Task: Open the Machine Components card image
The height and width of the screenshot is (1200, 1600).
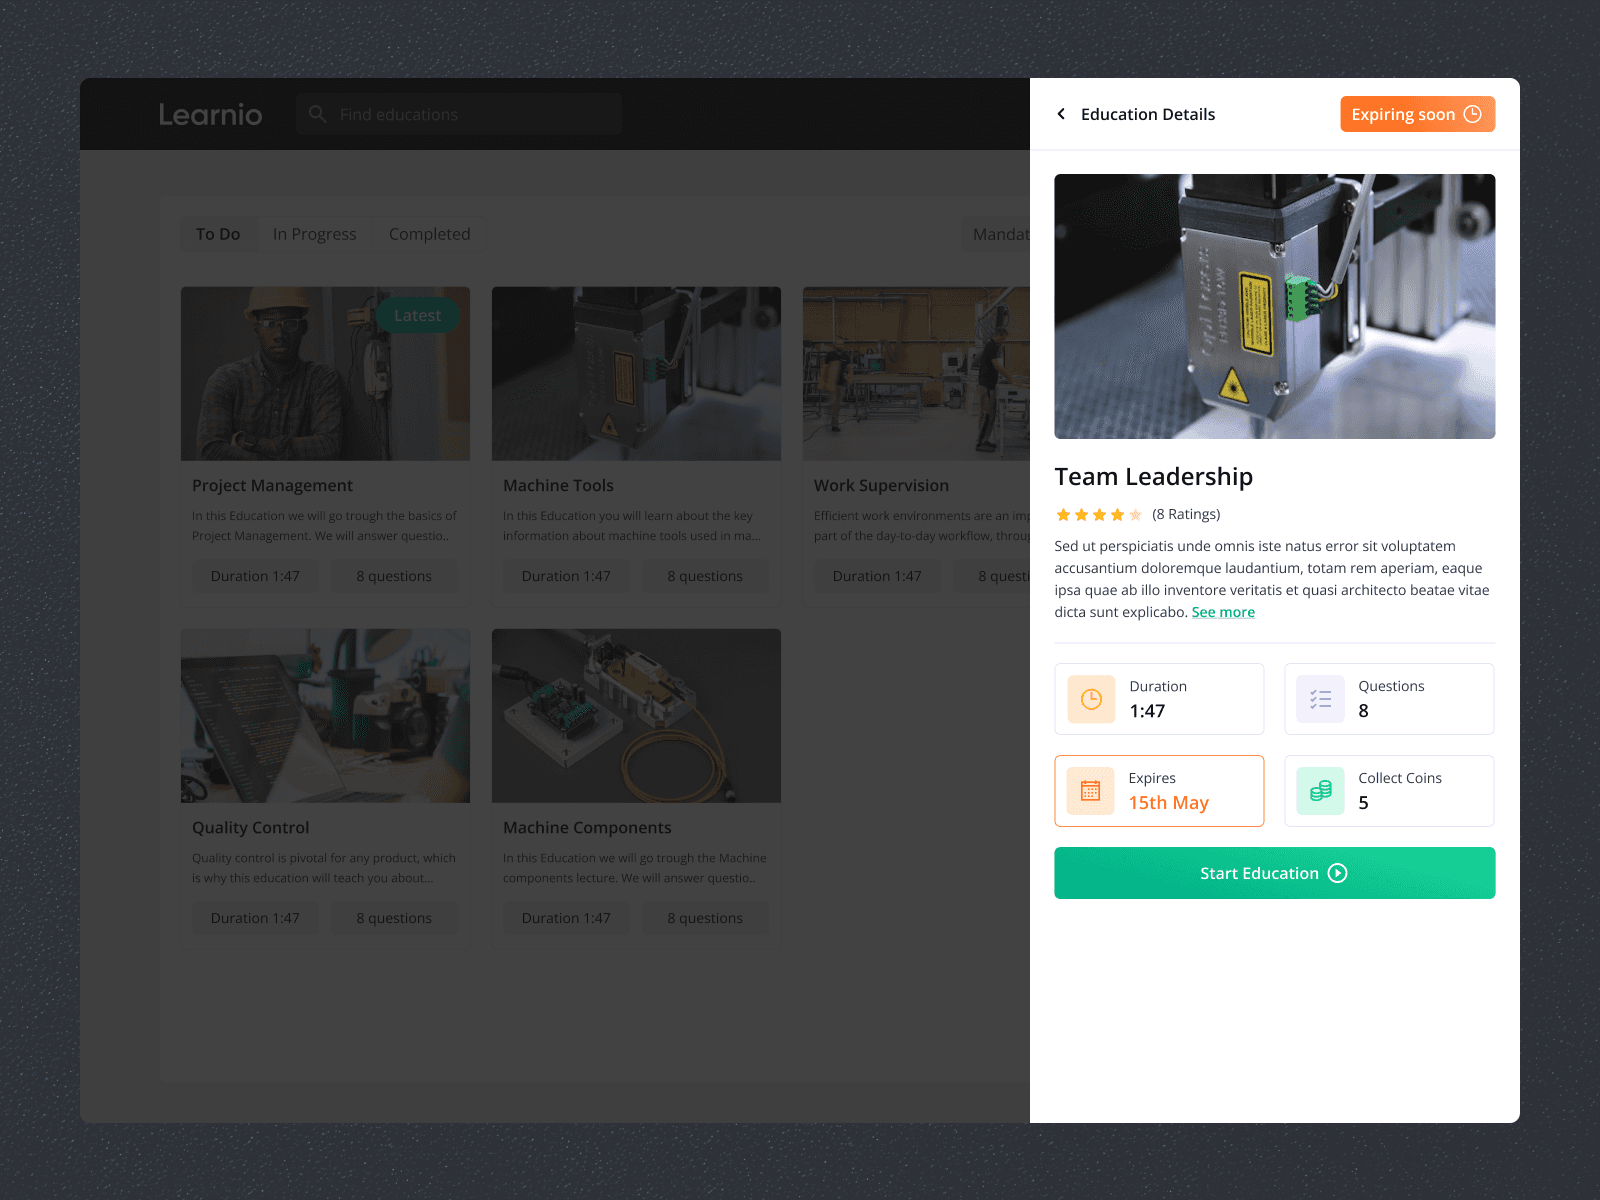Action: coord(636,716)
